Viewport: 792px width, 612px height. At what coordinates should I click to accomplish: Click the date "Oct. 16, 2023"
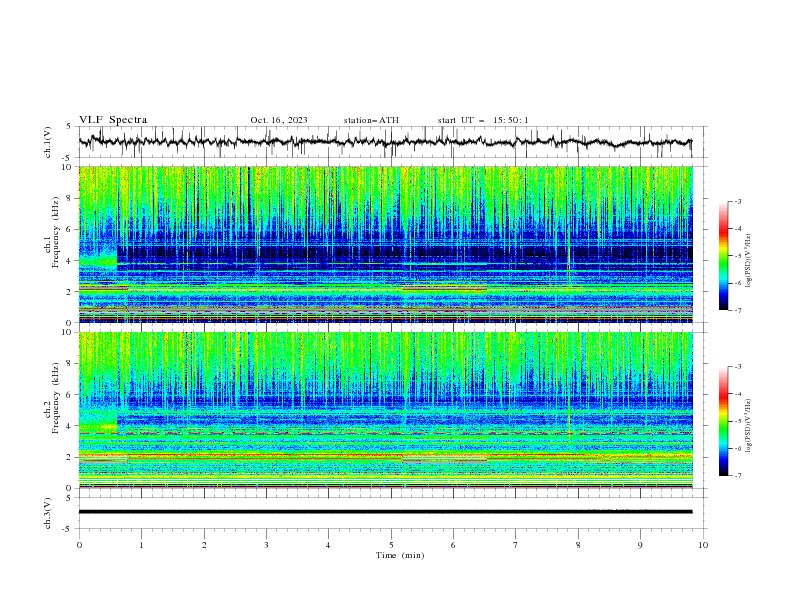click(279, 120)
